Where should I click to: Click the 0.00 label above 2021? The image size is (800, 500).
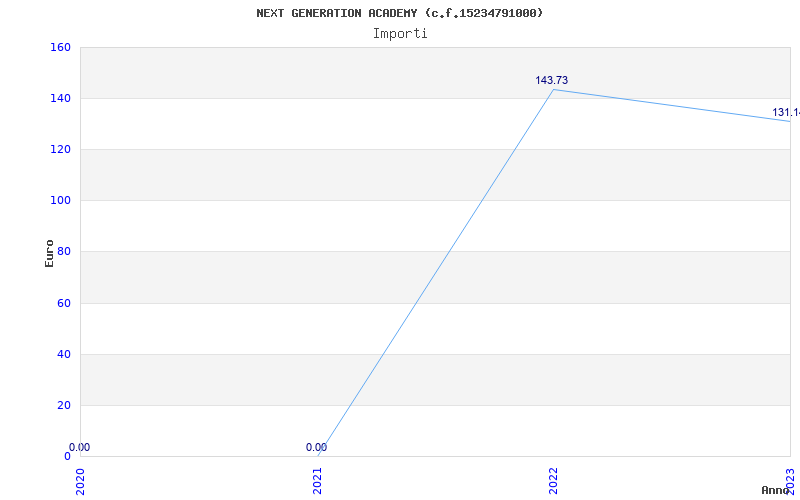point(316,447)
